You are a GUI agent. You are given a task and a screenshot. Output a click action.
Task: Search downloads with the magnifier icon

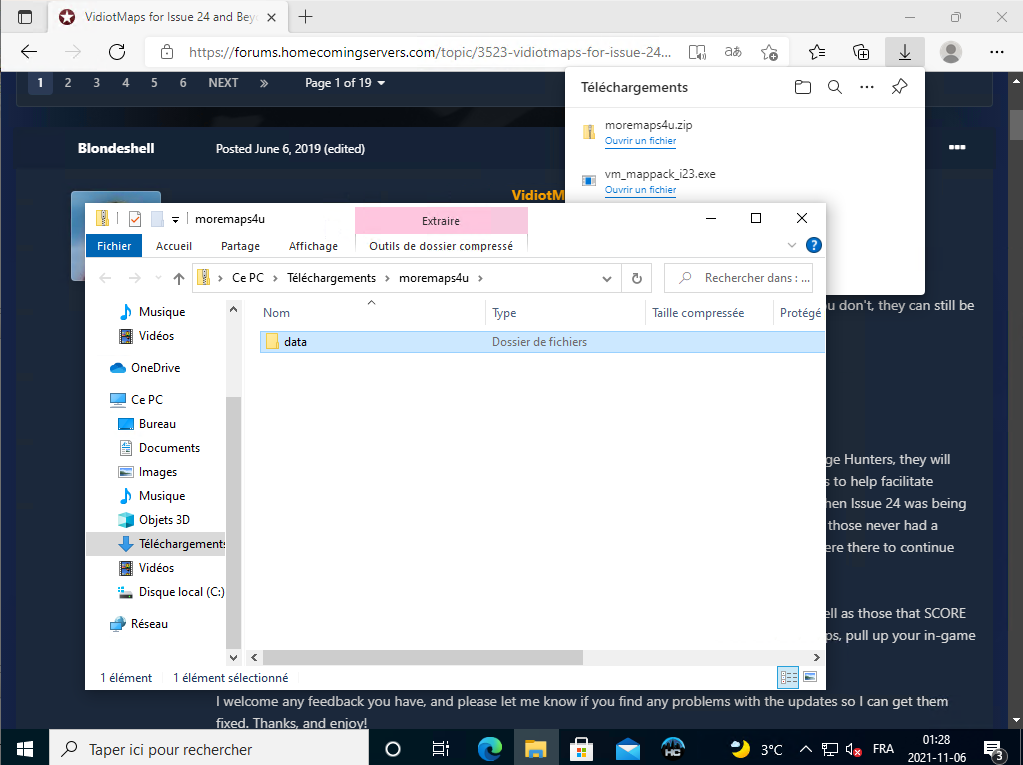coord(835,87)
